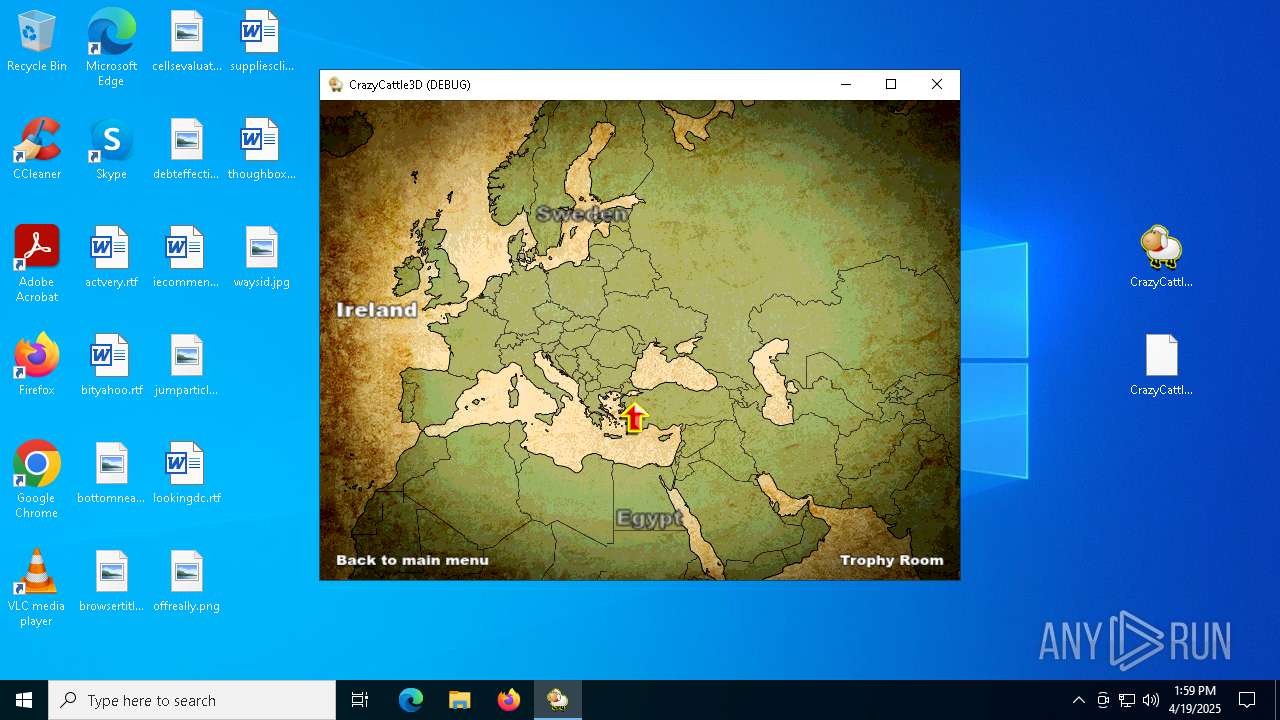Minimize the CrazyCattle3D window
This screenshot has width=1280, height=720.
(846, 85)
